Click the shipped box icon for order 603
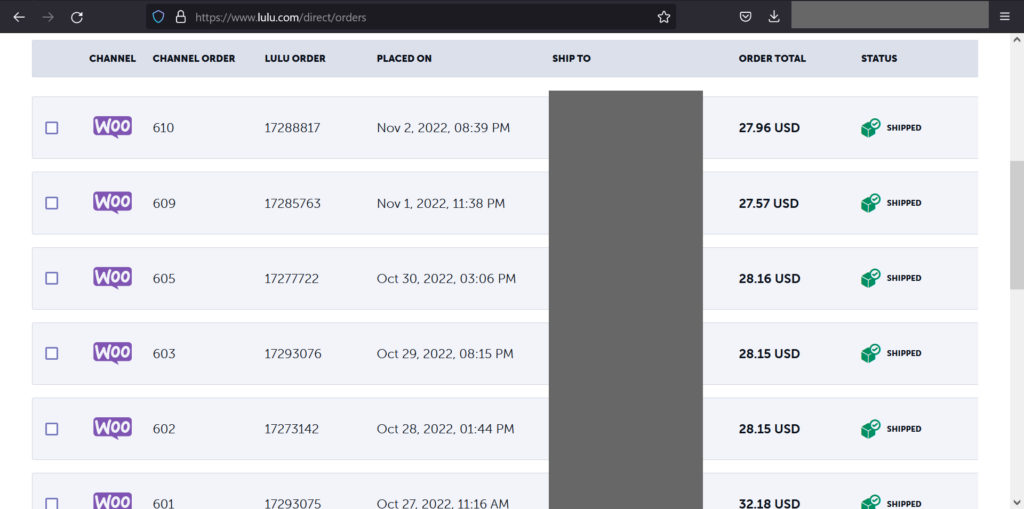 click(871, 353)
